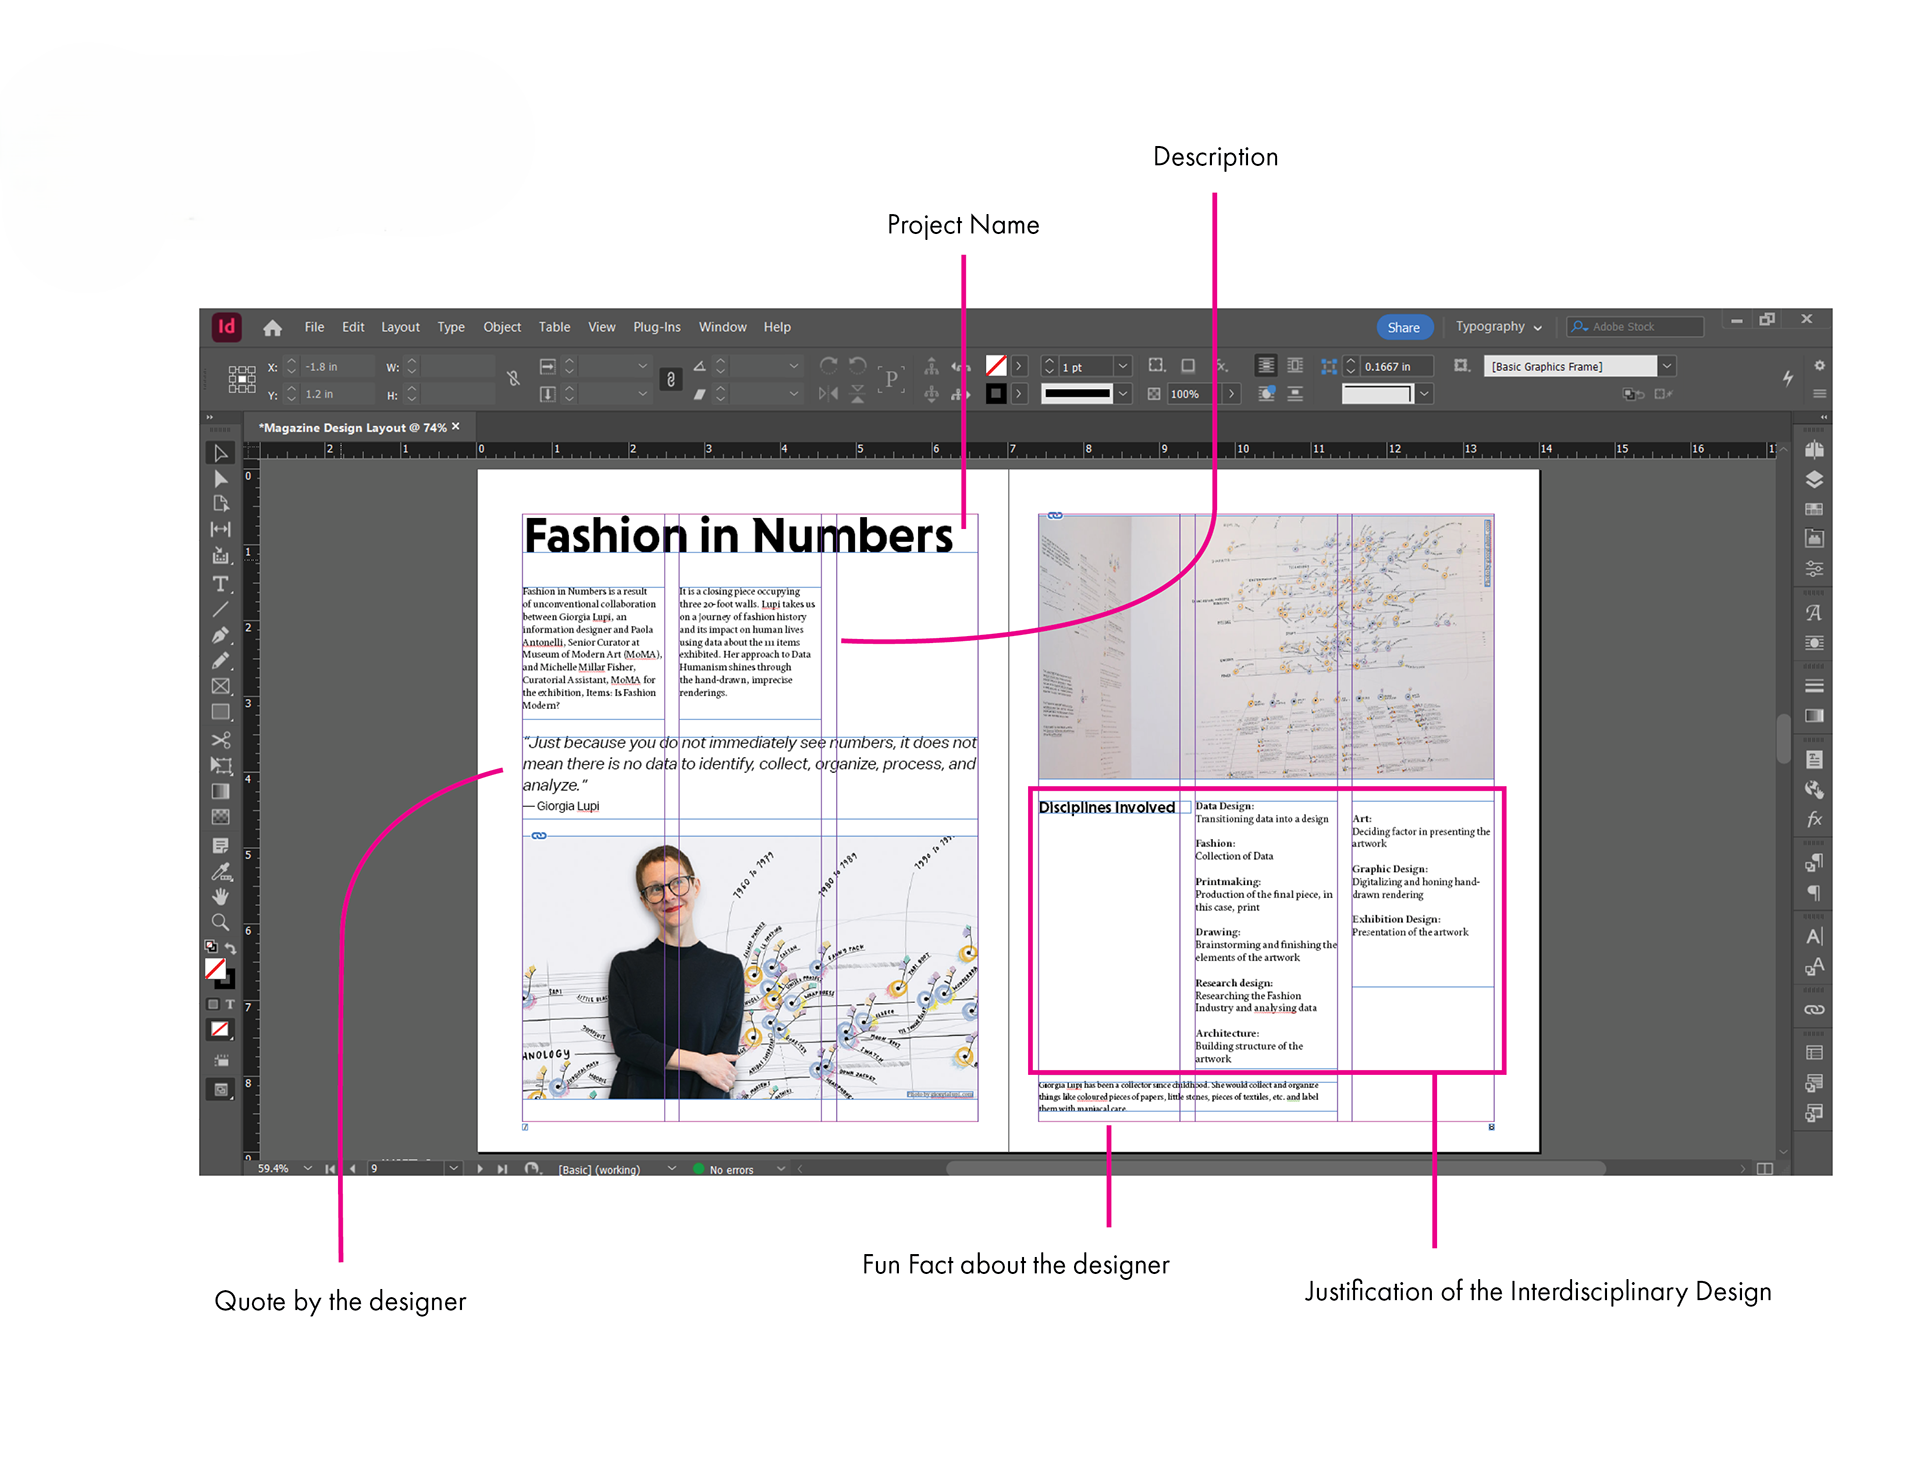Viewport: 1920px width, 1484px height.
Task: Click the Home icon
Action: point(272,328)
